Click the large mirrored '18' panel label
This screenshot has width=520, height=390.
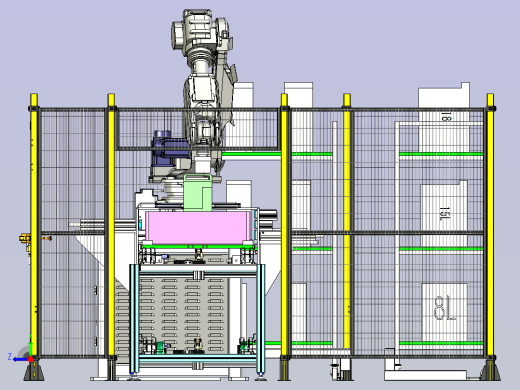(x=444, y=307)
